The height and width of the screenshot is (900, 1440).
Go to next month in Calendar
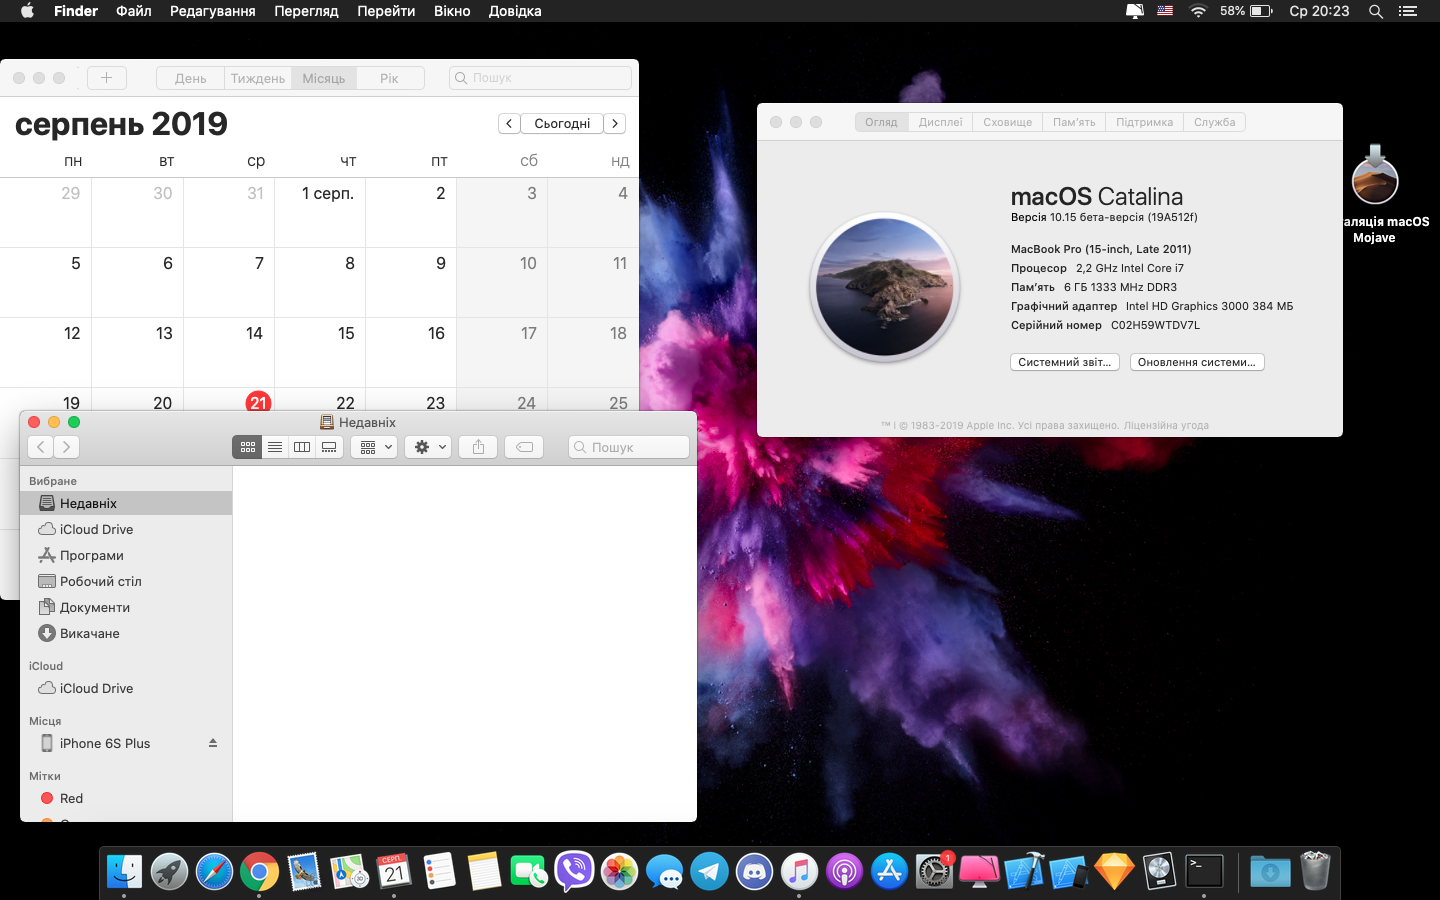616,123
